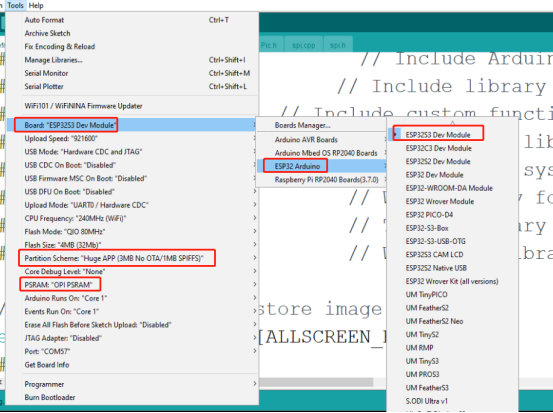This screenshot has width=553, height=413.
Task: Expand the Programmer submenu
Action: point(132,384)
